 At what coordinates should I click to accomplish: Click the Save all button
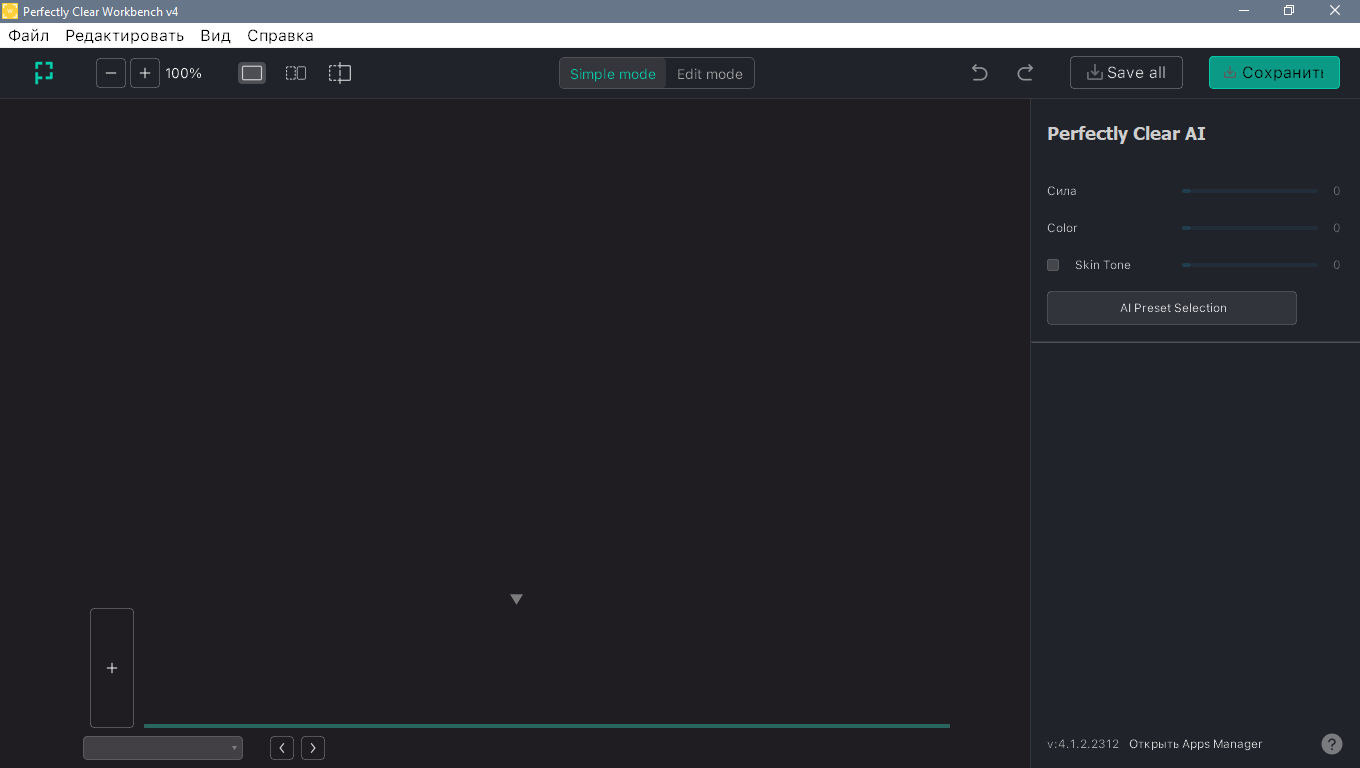pyautogui.click(x=1126, y=73)
